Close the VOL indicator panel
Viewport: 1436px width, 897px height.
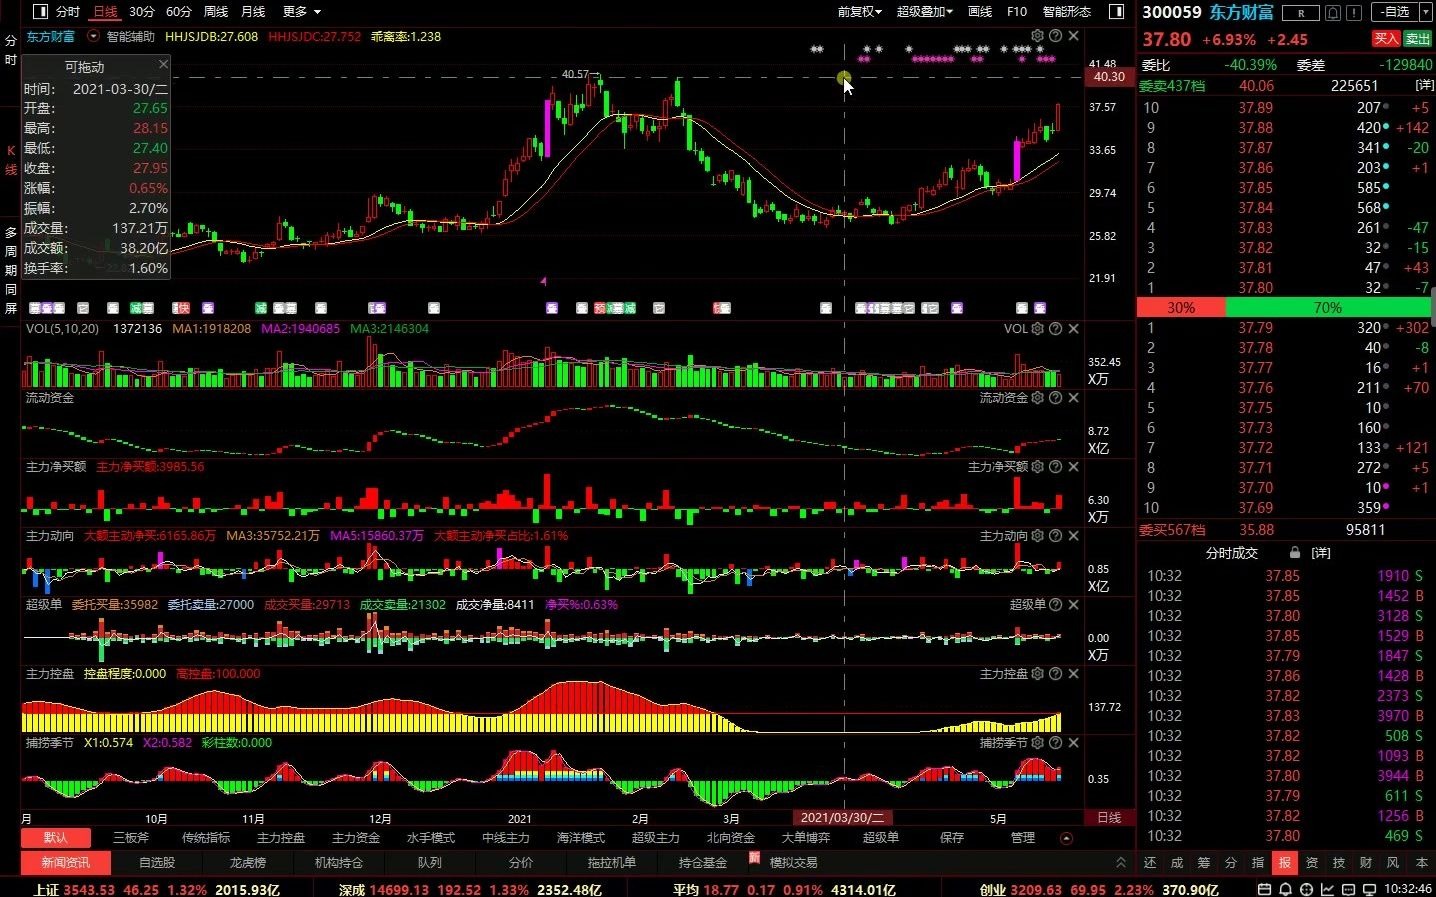[x=1073, y=328]
